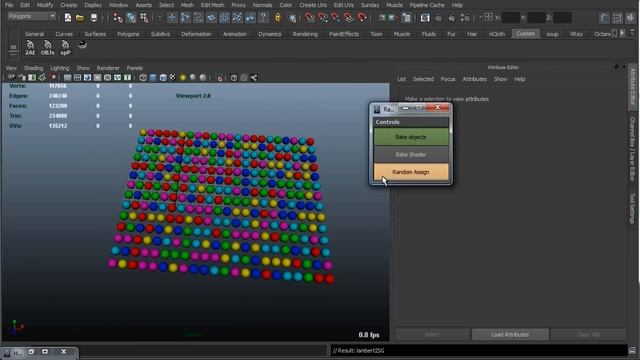640x360 pixels.
Task: Open the Attribute Editor Focus menu
Action: point(448,79)
